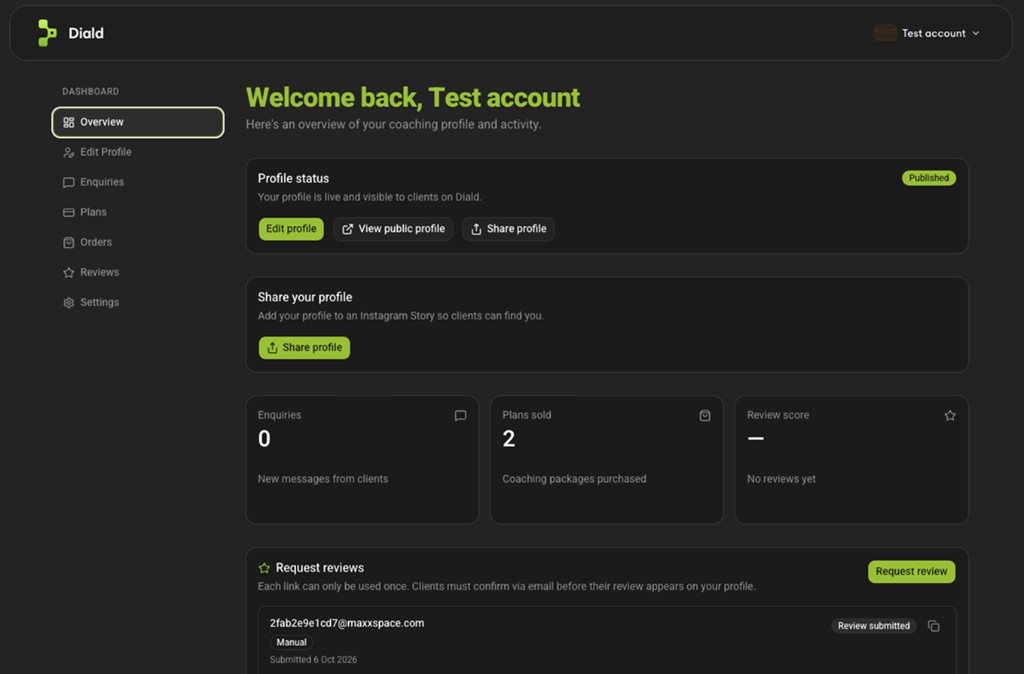Viewport: 1024px width, 674px height.
Task: Click 'No reviews yet' text
Action: (781, 479)
